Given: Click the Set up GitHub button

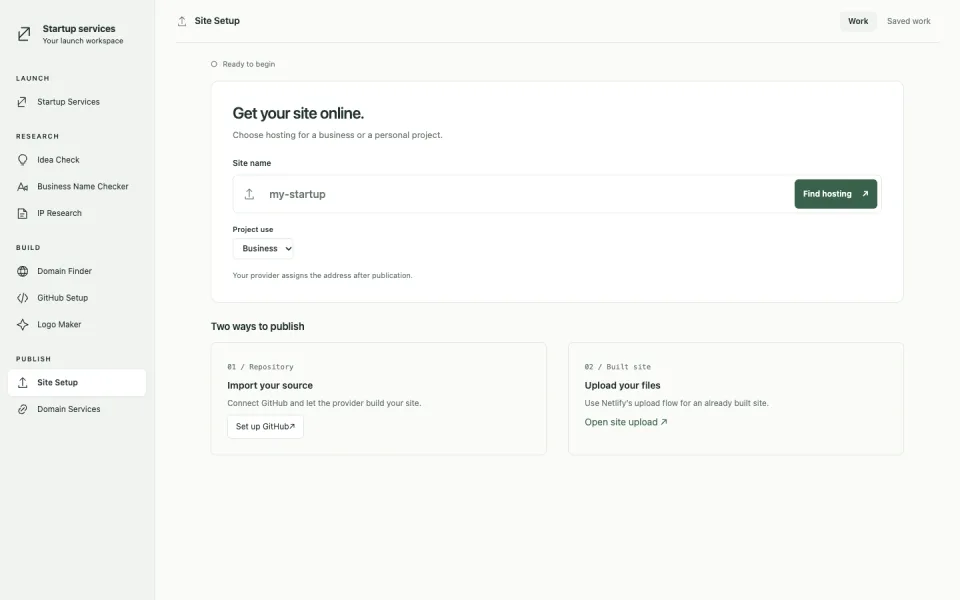Looking at the screenshot, I should [265, 427].
